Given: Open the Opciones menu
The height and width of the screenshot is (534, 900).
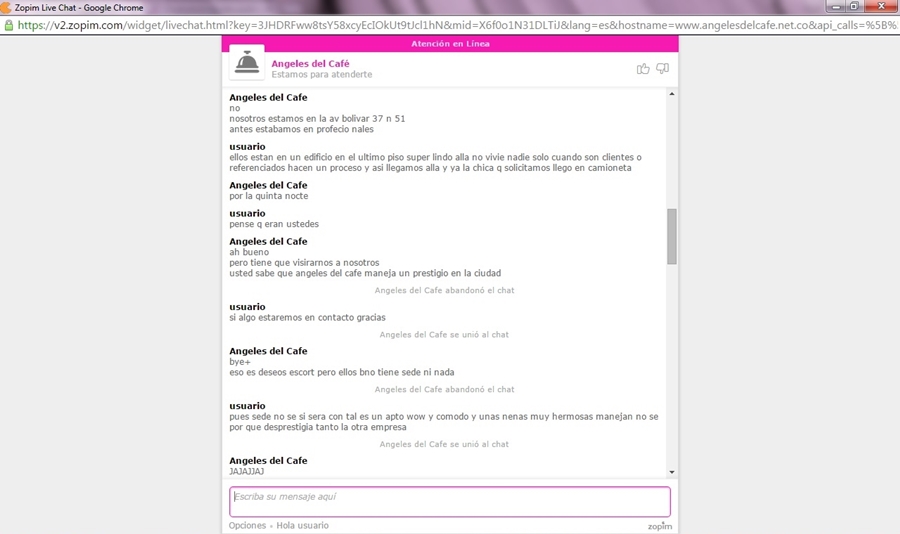Looking at the screenshot, I should point(247,525).
